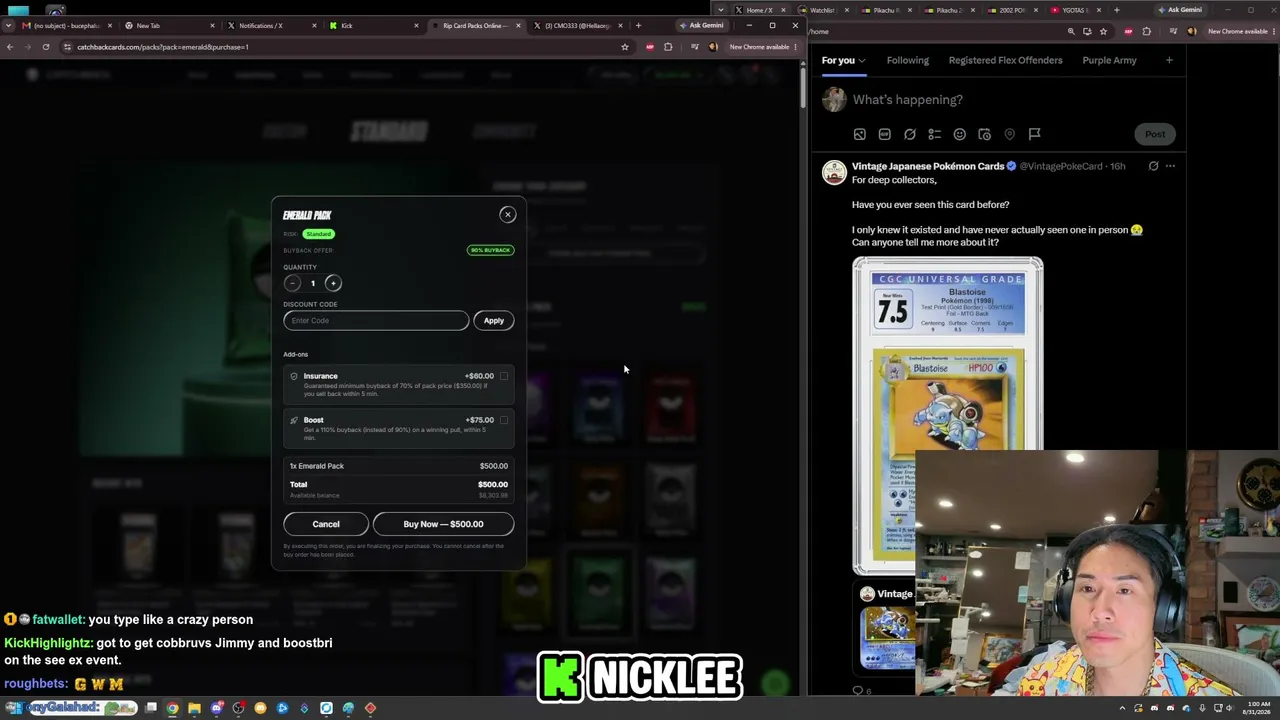Show hidden system tray icons
The height and width of the screenshot is (720, 1280).
(1122, 708)
